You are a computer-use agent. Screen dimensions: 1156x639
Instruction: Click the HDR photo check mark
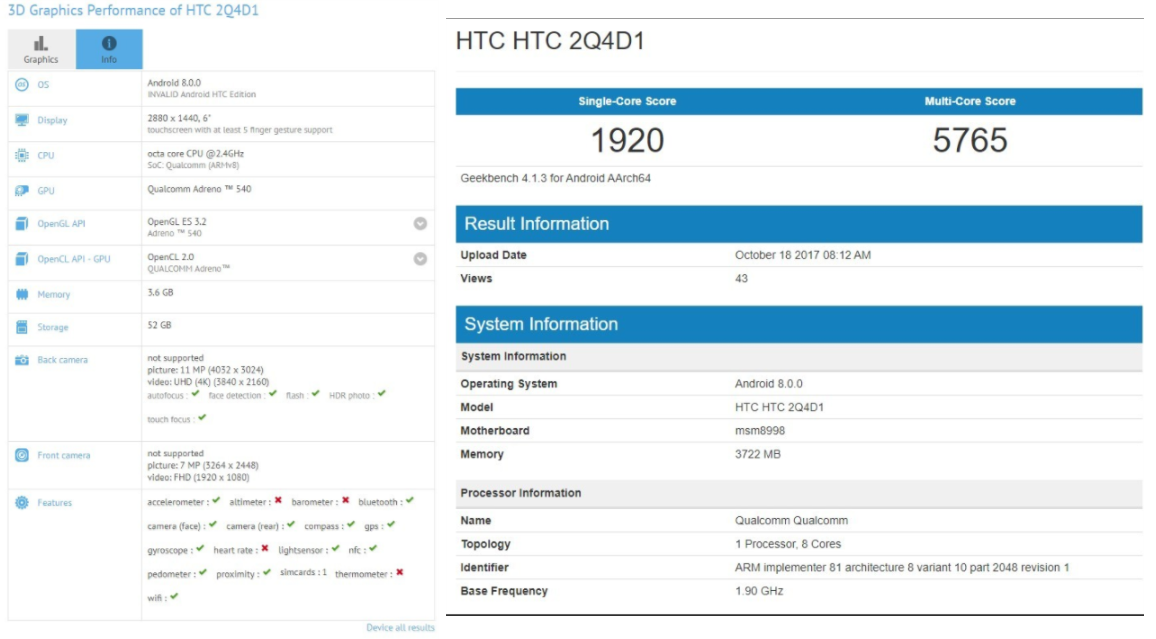[x=382, y=394]
